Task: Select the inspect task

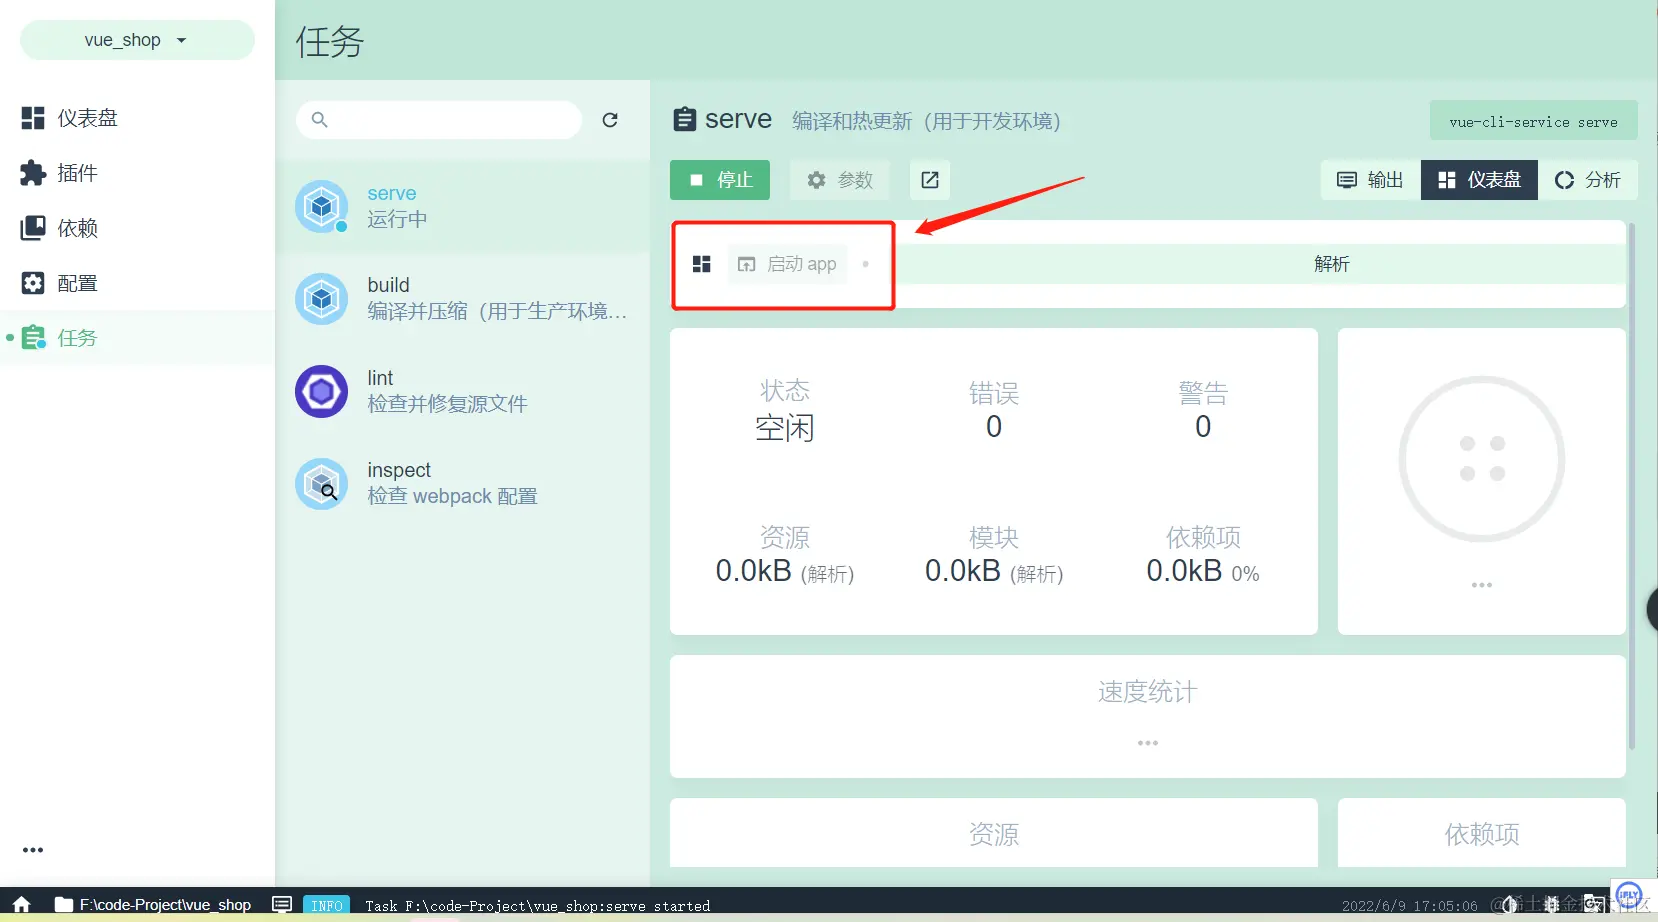Action: coord(462,483)
